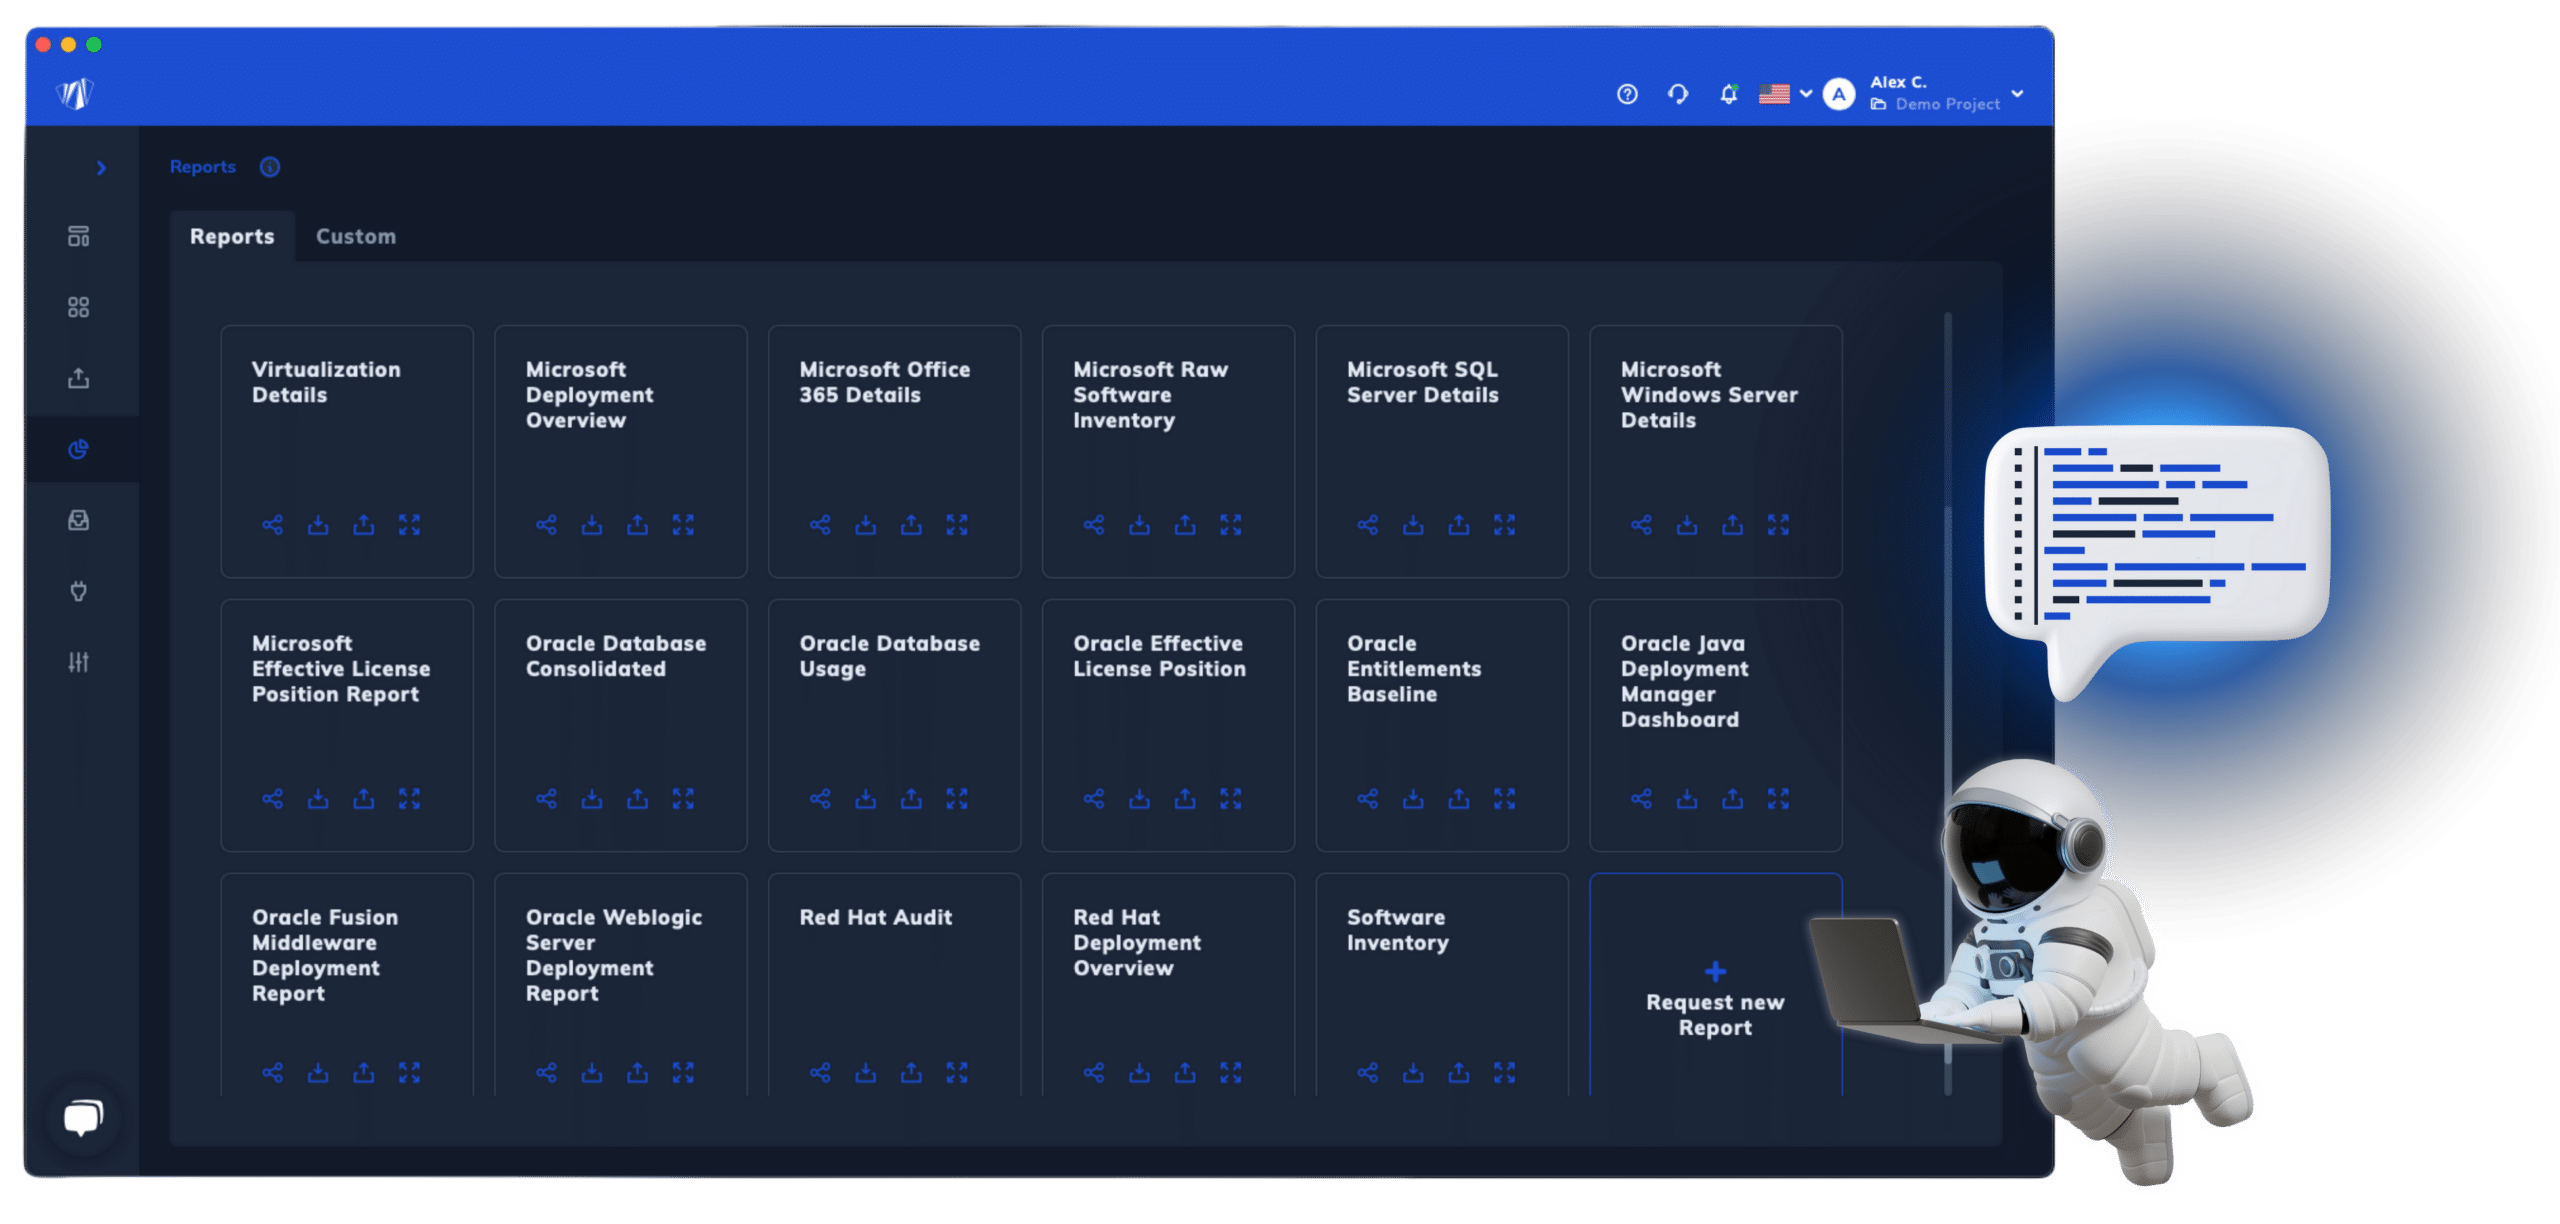This screenshot has height=1224, width=2560.
Task: Export the Oracle Database Usage report
Action: (911, 799)
